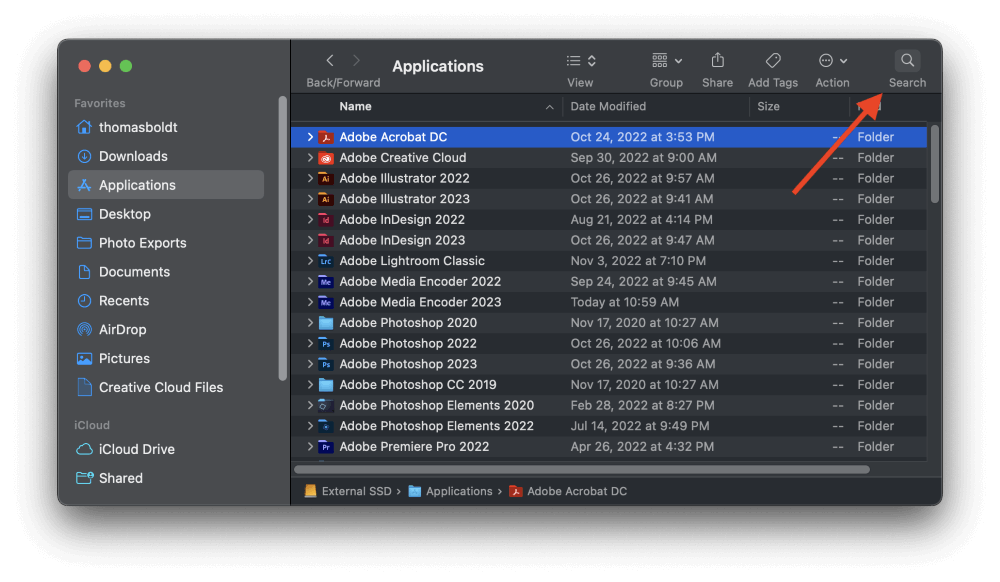Expand the Adobe Photoshop Elements 2020 folder
This screenshot has height=582, width=1000.
pyautogui.click(x=310, y=405)
